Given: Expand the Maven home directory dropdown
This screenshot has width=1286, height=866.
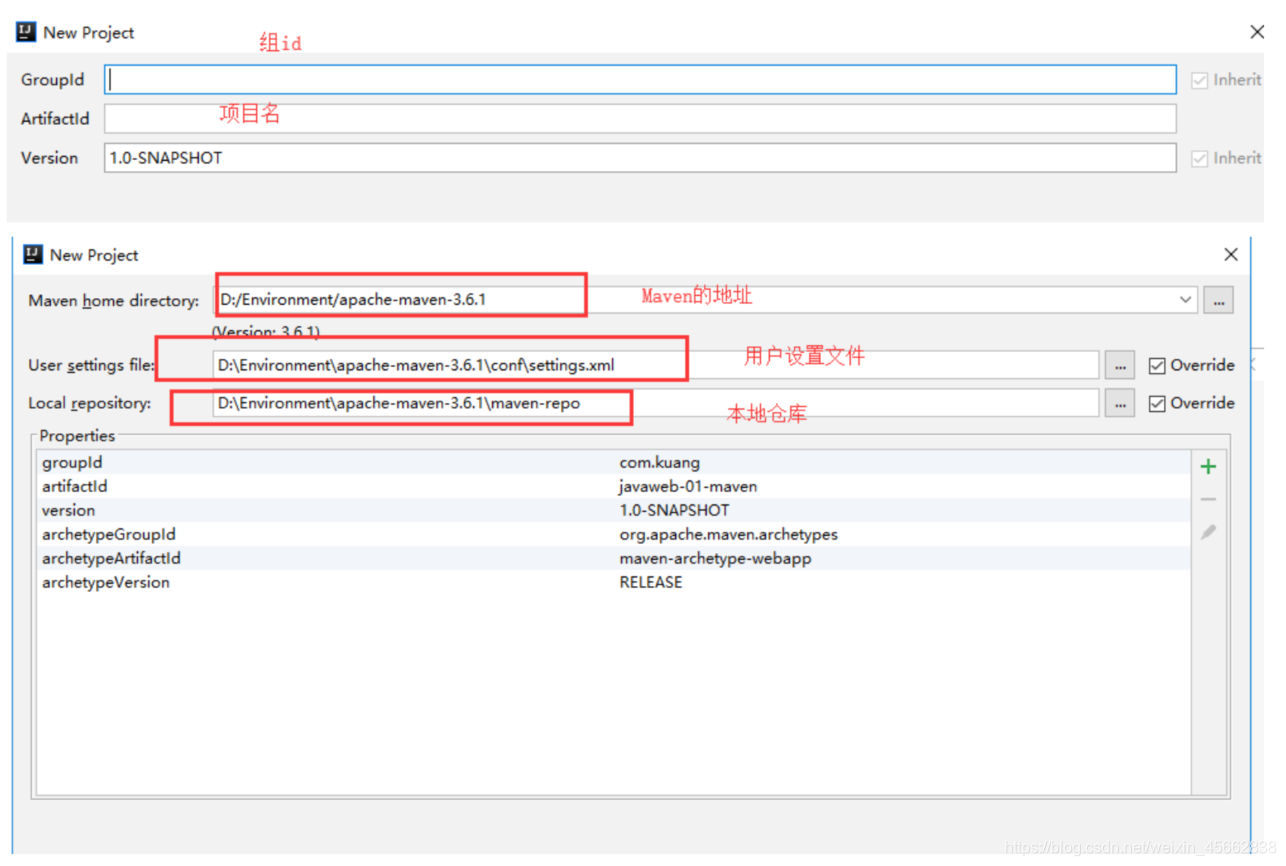Looking at the screenshot, I should point(1185,299).
